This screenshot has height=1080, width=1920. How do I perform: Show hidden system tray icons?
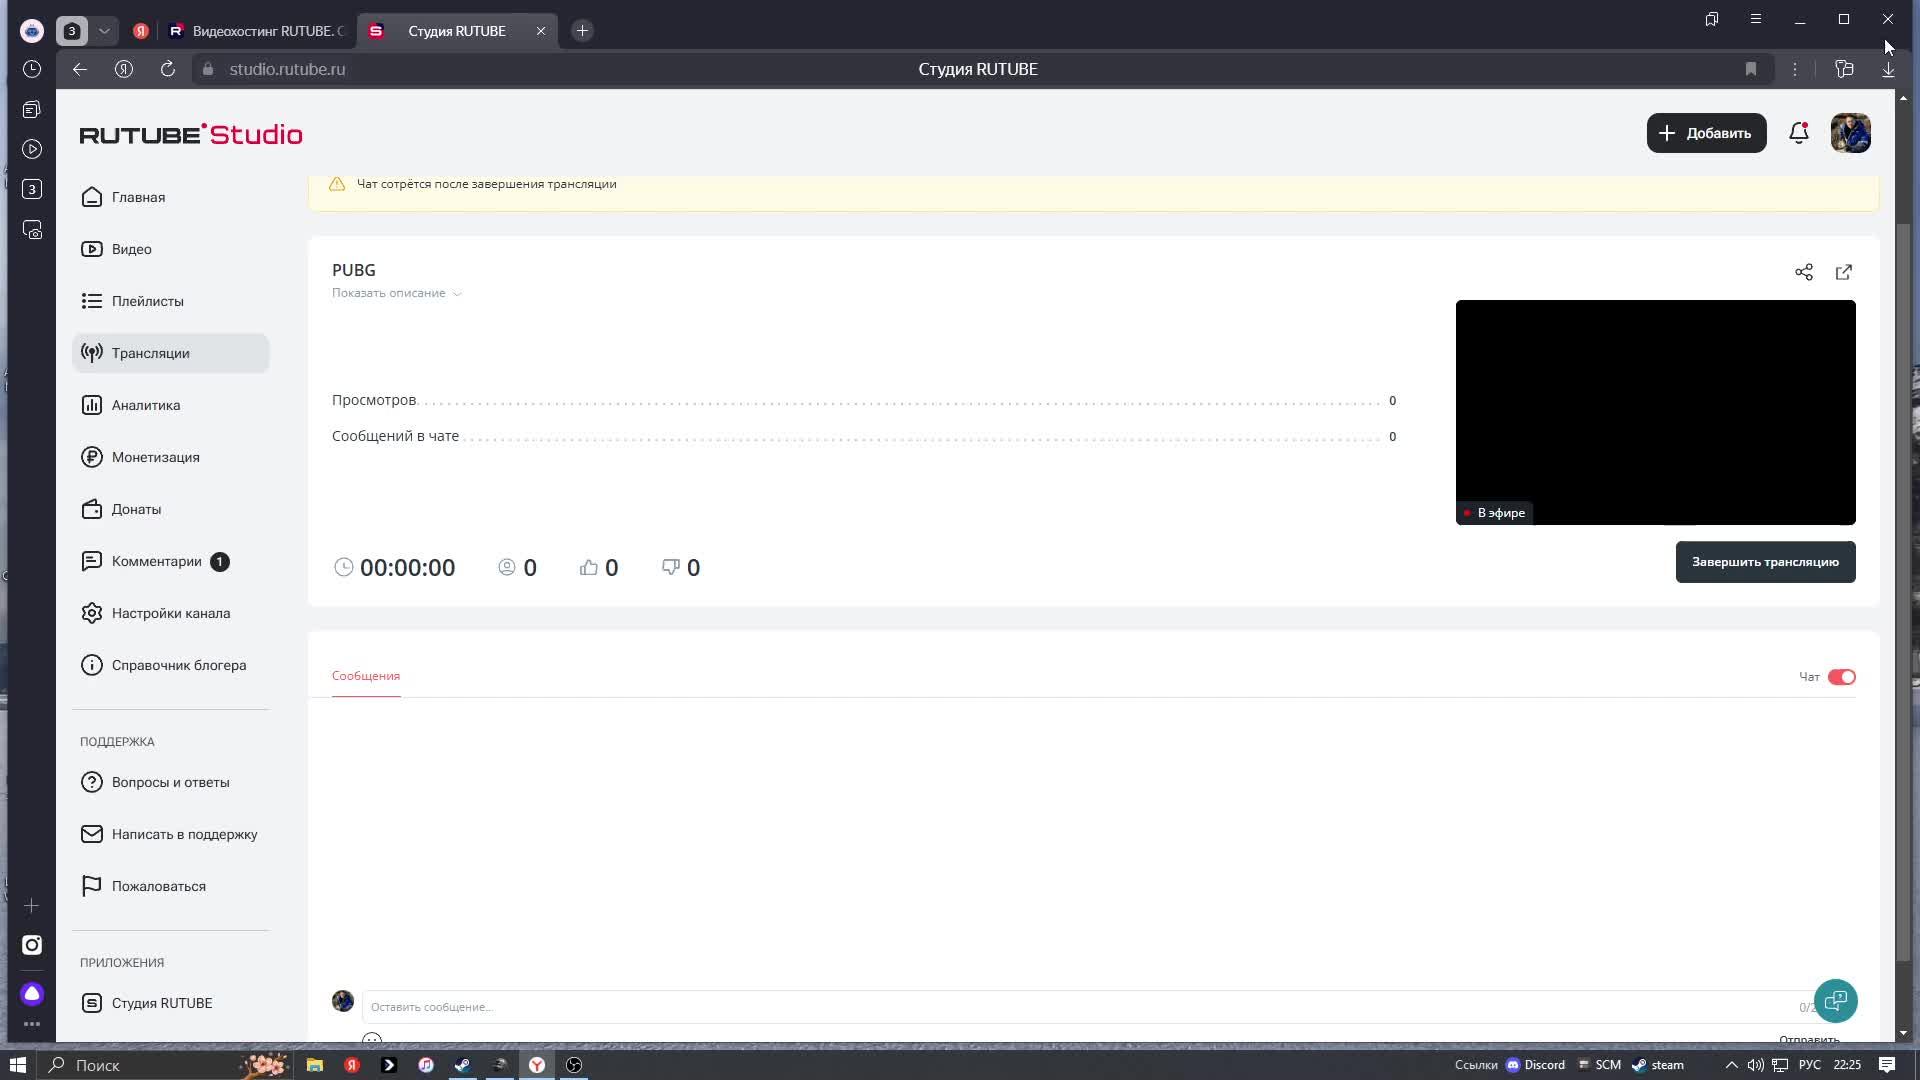pos(1731,1065)
